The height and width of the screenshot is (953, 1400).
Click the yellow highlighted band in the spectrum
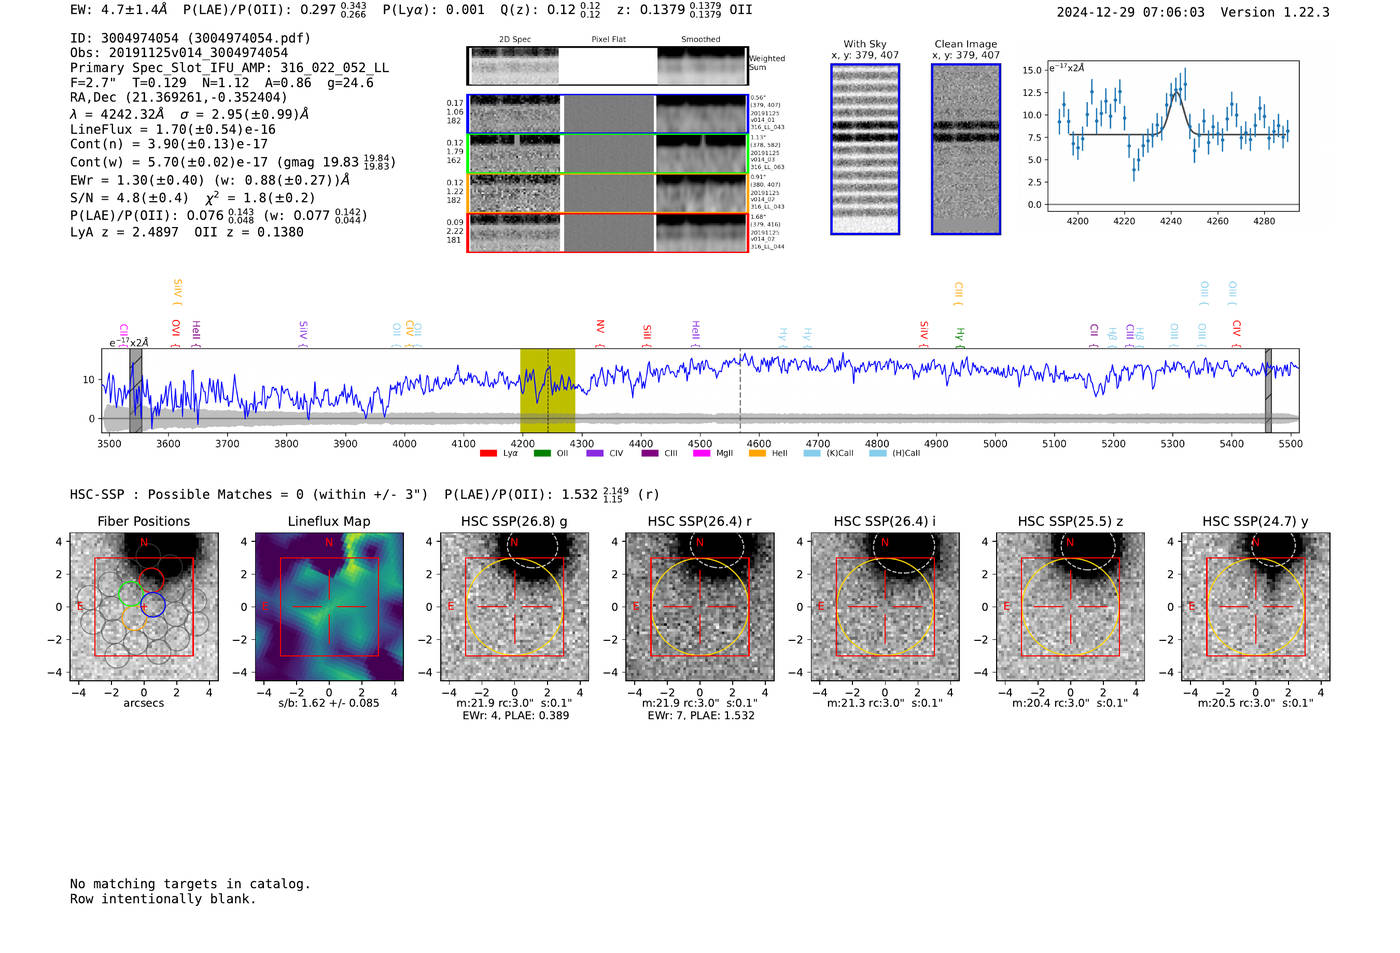coord(547,390)
